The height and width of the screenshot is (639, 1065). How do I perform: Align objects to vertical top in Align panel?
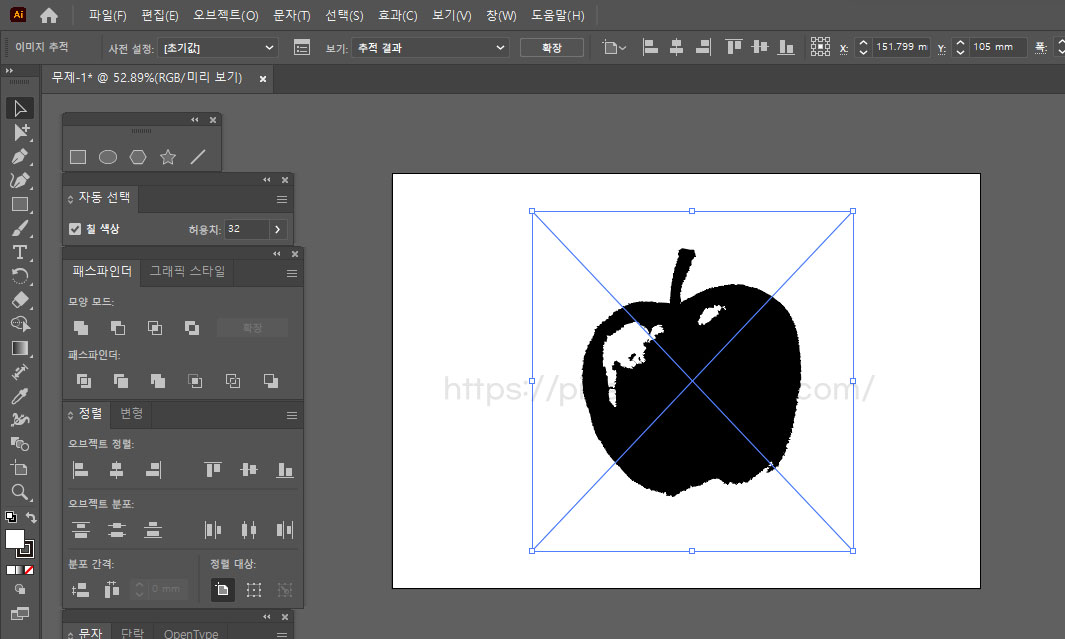click(213, 470)
